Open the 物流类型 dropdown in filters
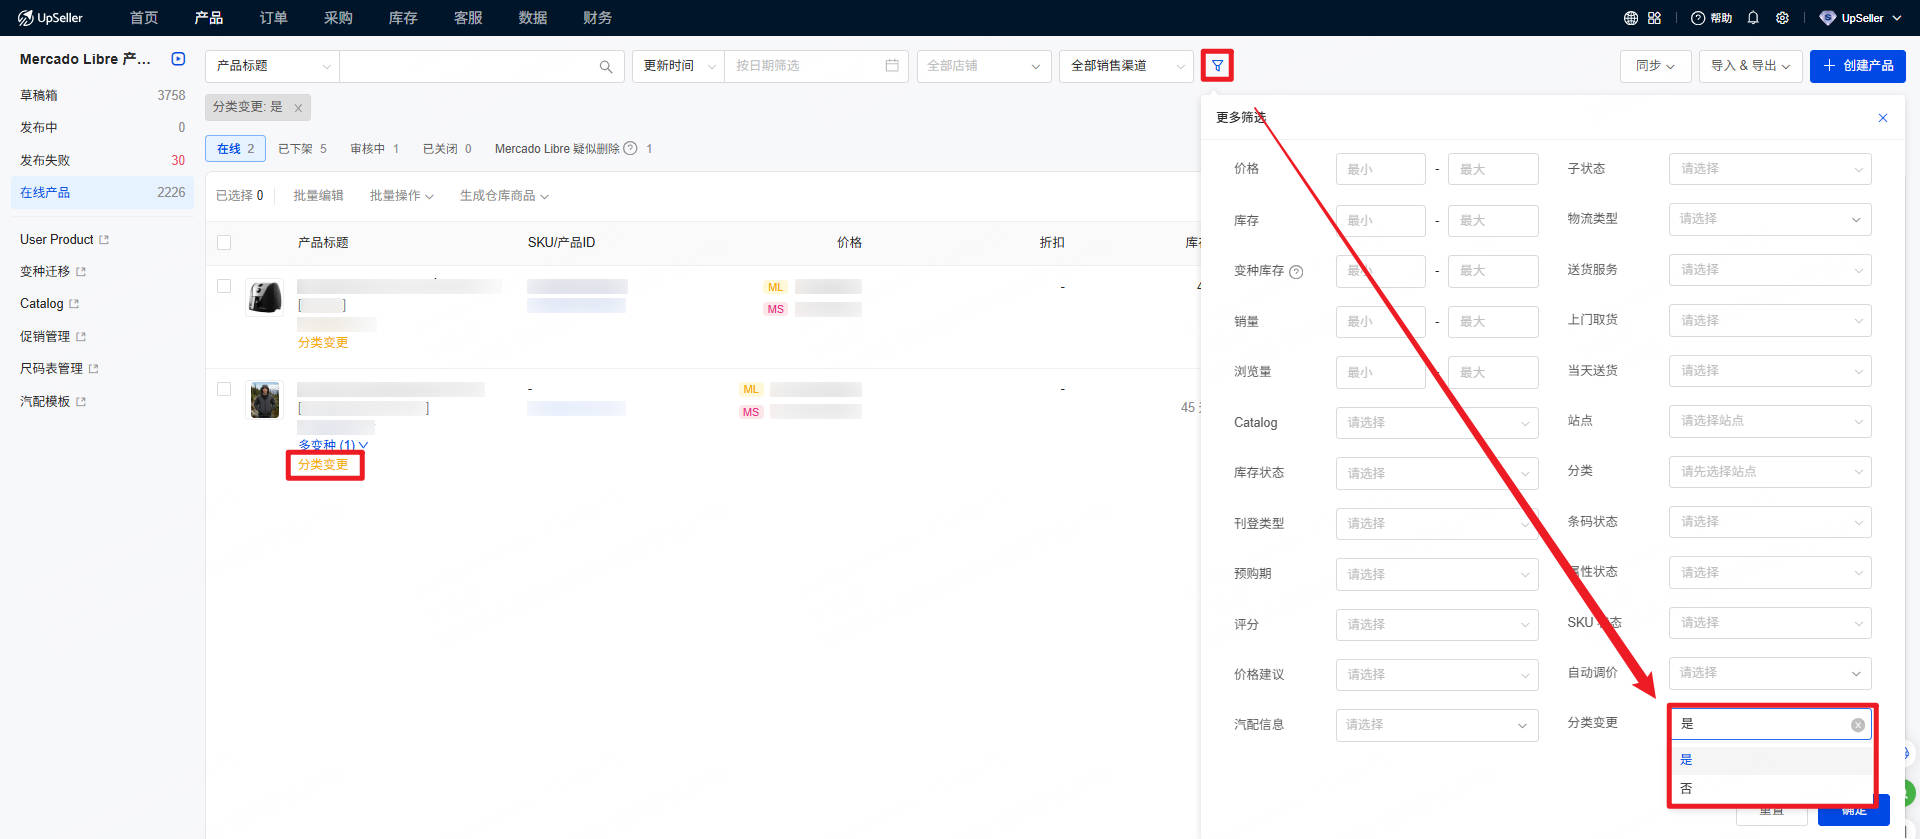1920x839 pixels. tap(1769, 220)
